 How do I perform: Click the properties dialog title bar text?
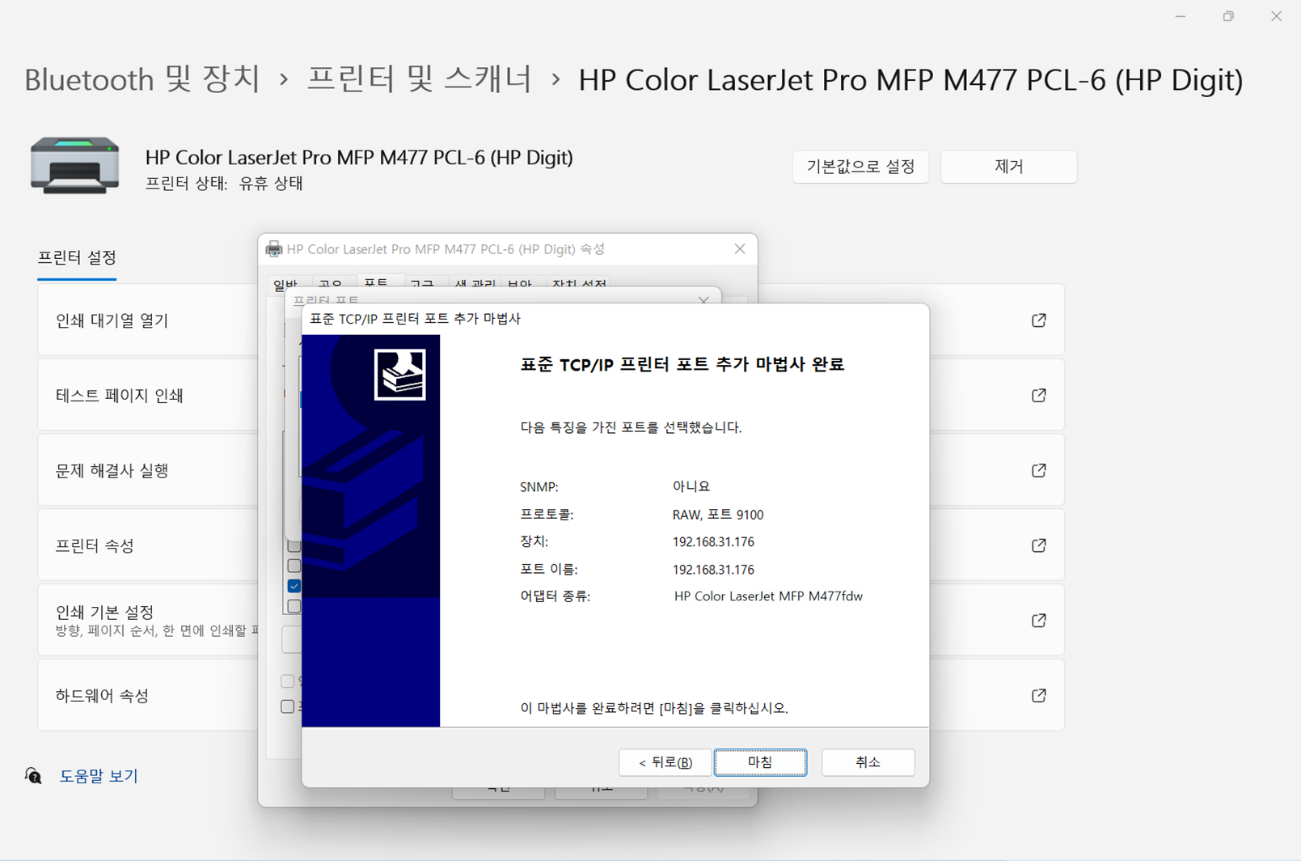click(445, 249)
